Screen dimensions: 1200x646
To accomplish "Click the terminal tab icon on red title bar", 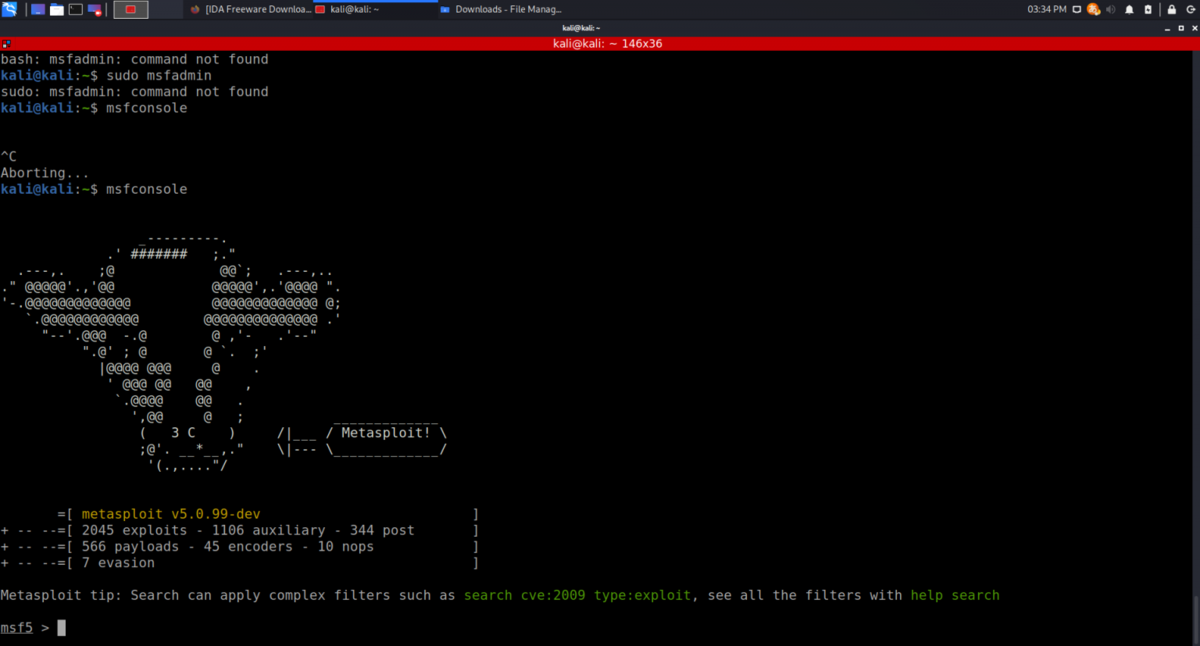I will click(x=6, y=44).
